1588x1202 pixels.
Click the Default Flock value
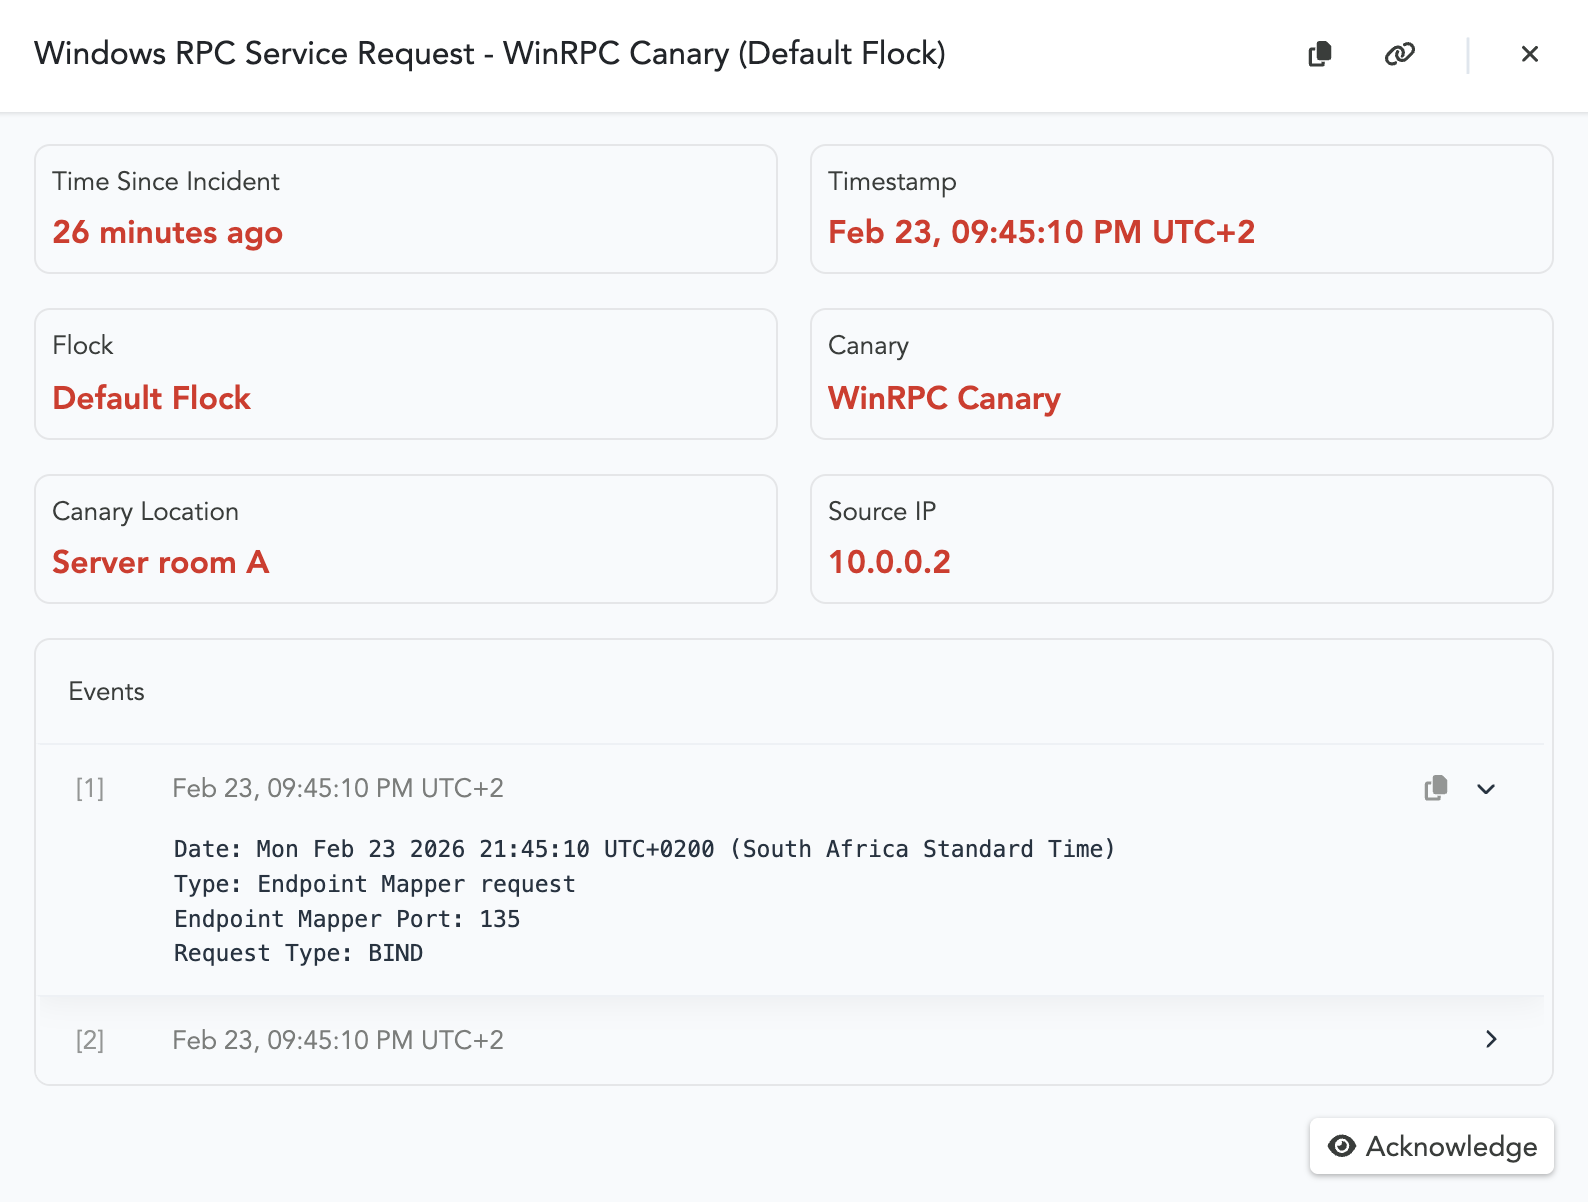(x=151, y=398)
